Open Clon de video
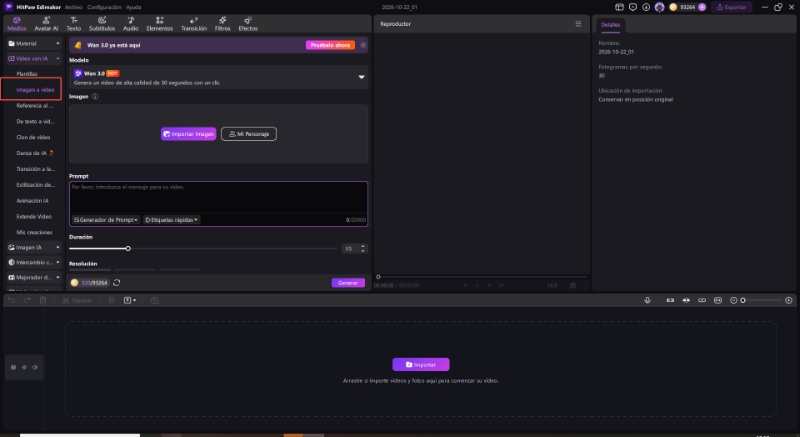800x437 pixels. pos(33,137)
